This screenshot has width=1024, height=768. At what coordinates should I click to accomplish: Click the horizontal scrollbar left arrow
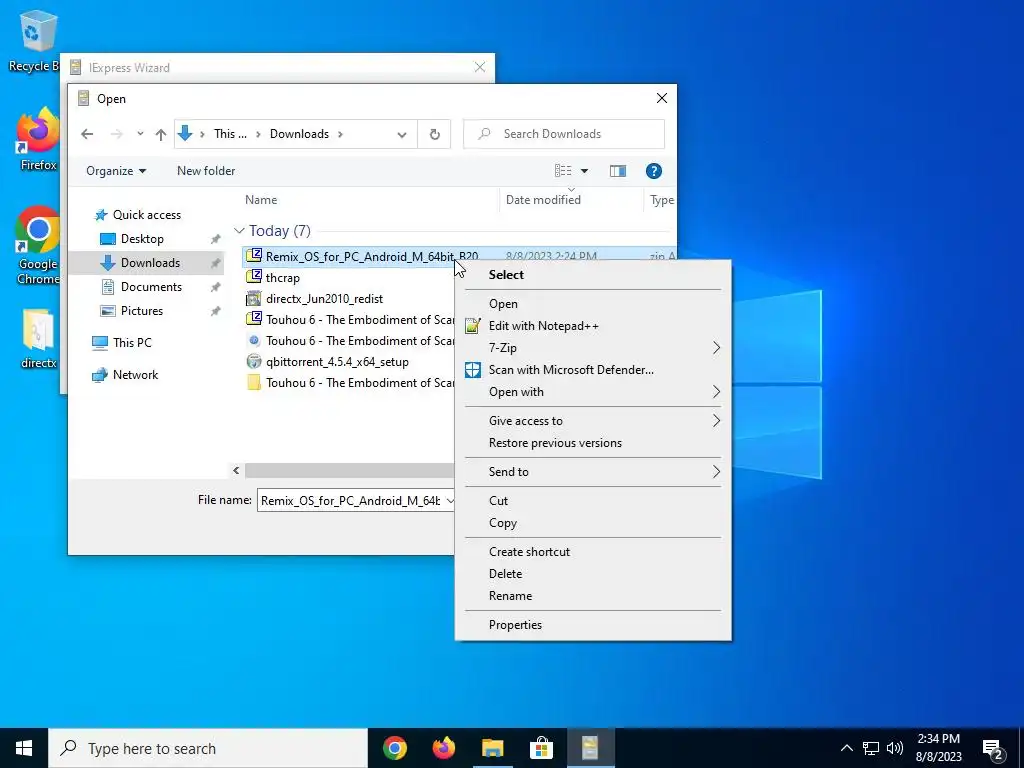[x=236, y=470]
